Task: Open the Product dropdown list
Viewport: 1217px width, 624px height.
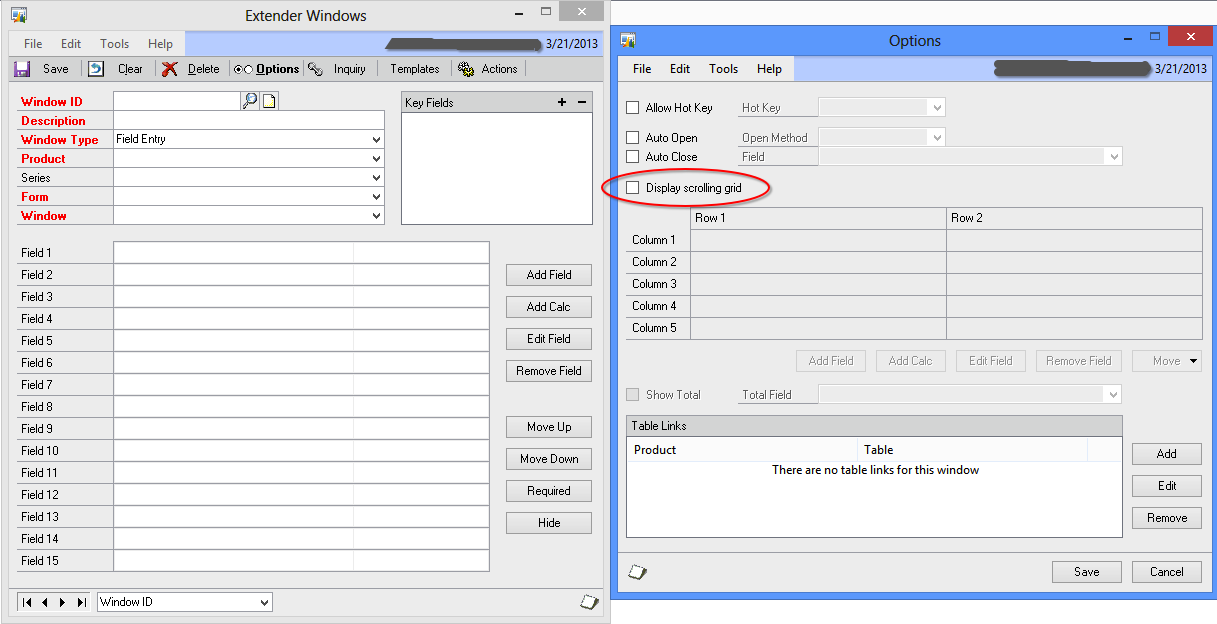Action: pyautogui.click(x=376, y=159)
